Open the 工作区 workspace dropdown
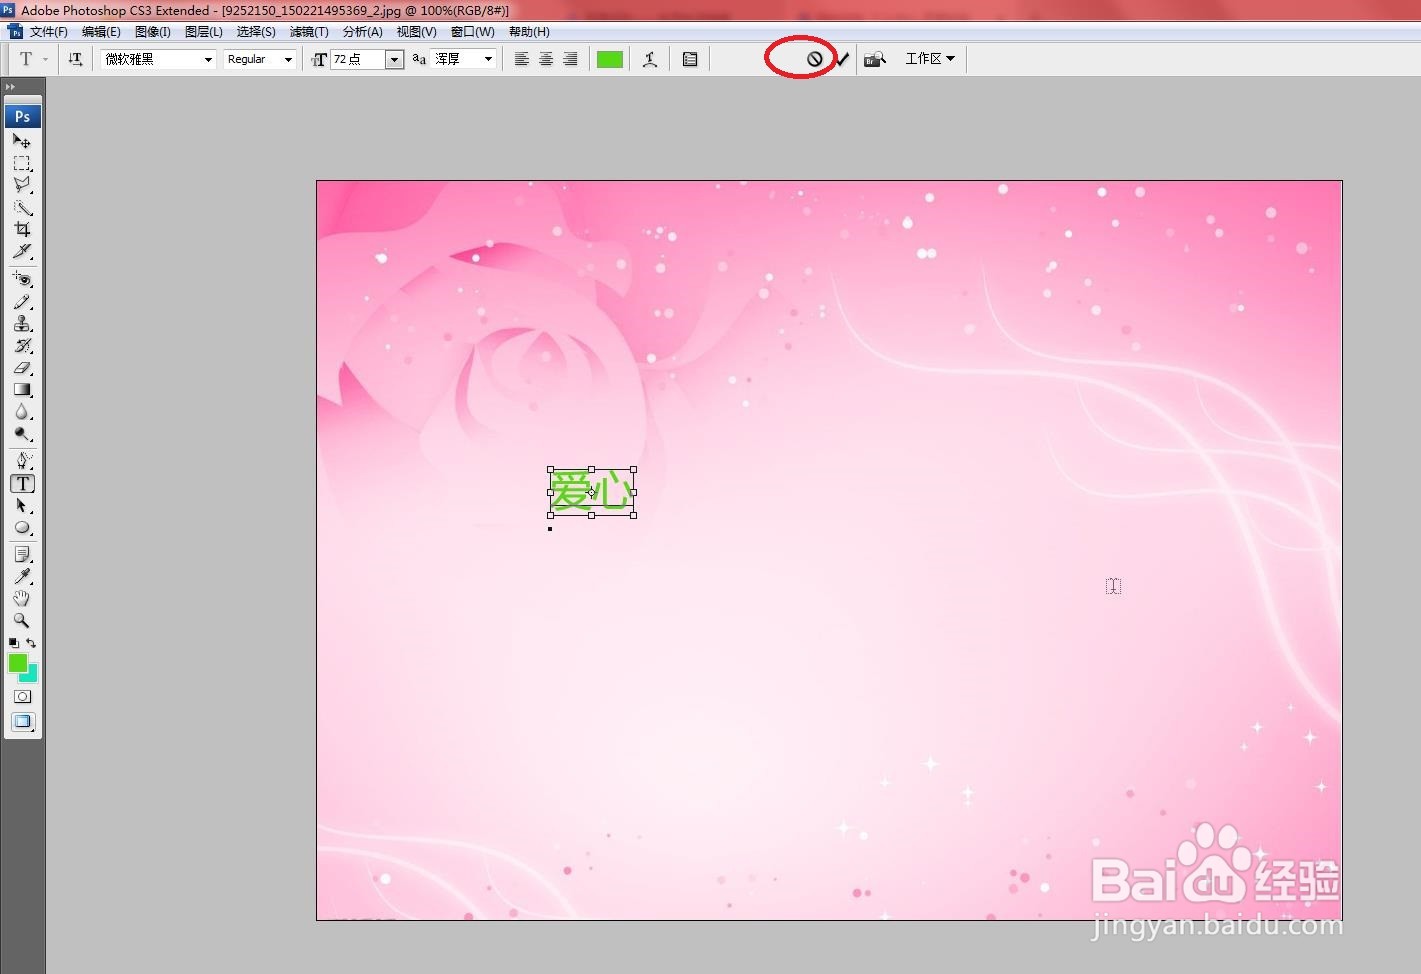 (930, 59)
